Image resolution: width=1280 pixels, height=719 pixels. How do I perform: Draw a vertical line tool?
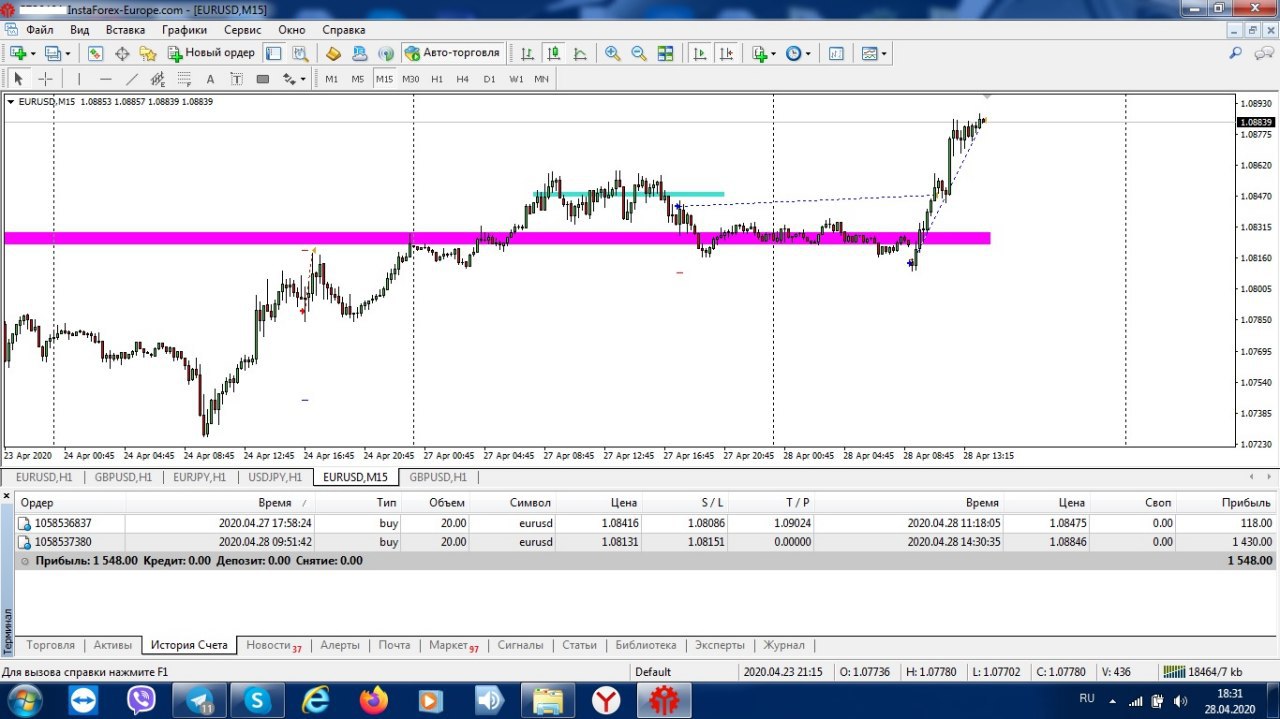point(79,79)
